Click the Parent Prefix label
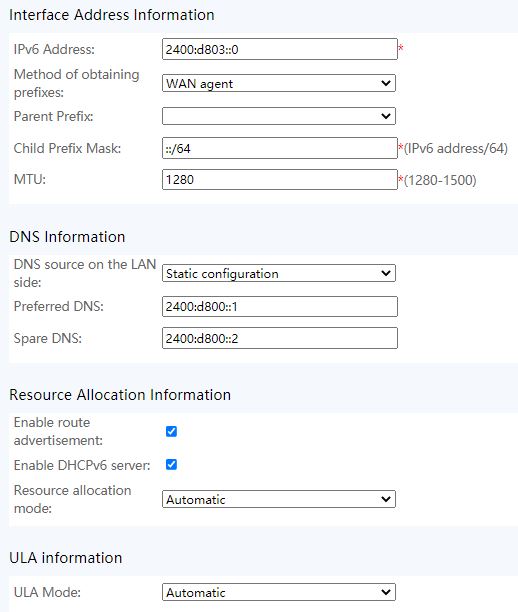The height and width of the screenshot is (612, 518). tap(53, 116)
